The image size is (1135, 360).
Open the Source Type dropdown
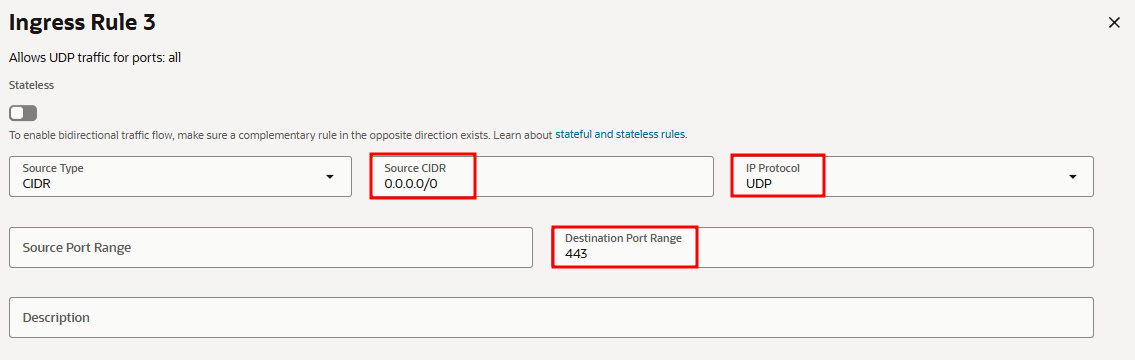(x=180, y=176)
